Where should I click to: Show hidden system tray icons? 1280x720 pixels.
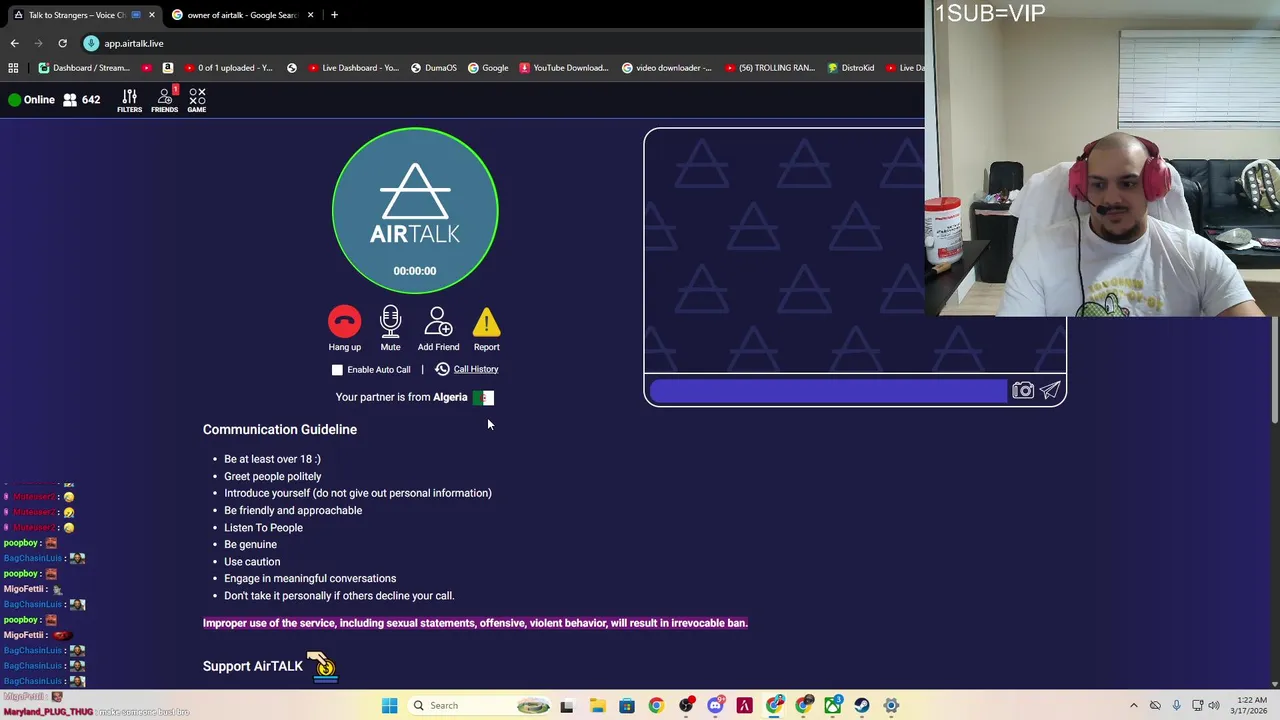[x=1133, y=706]
